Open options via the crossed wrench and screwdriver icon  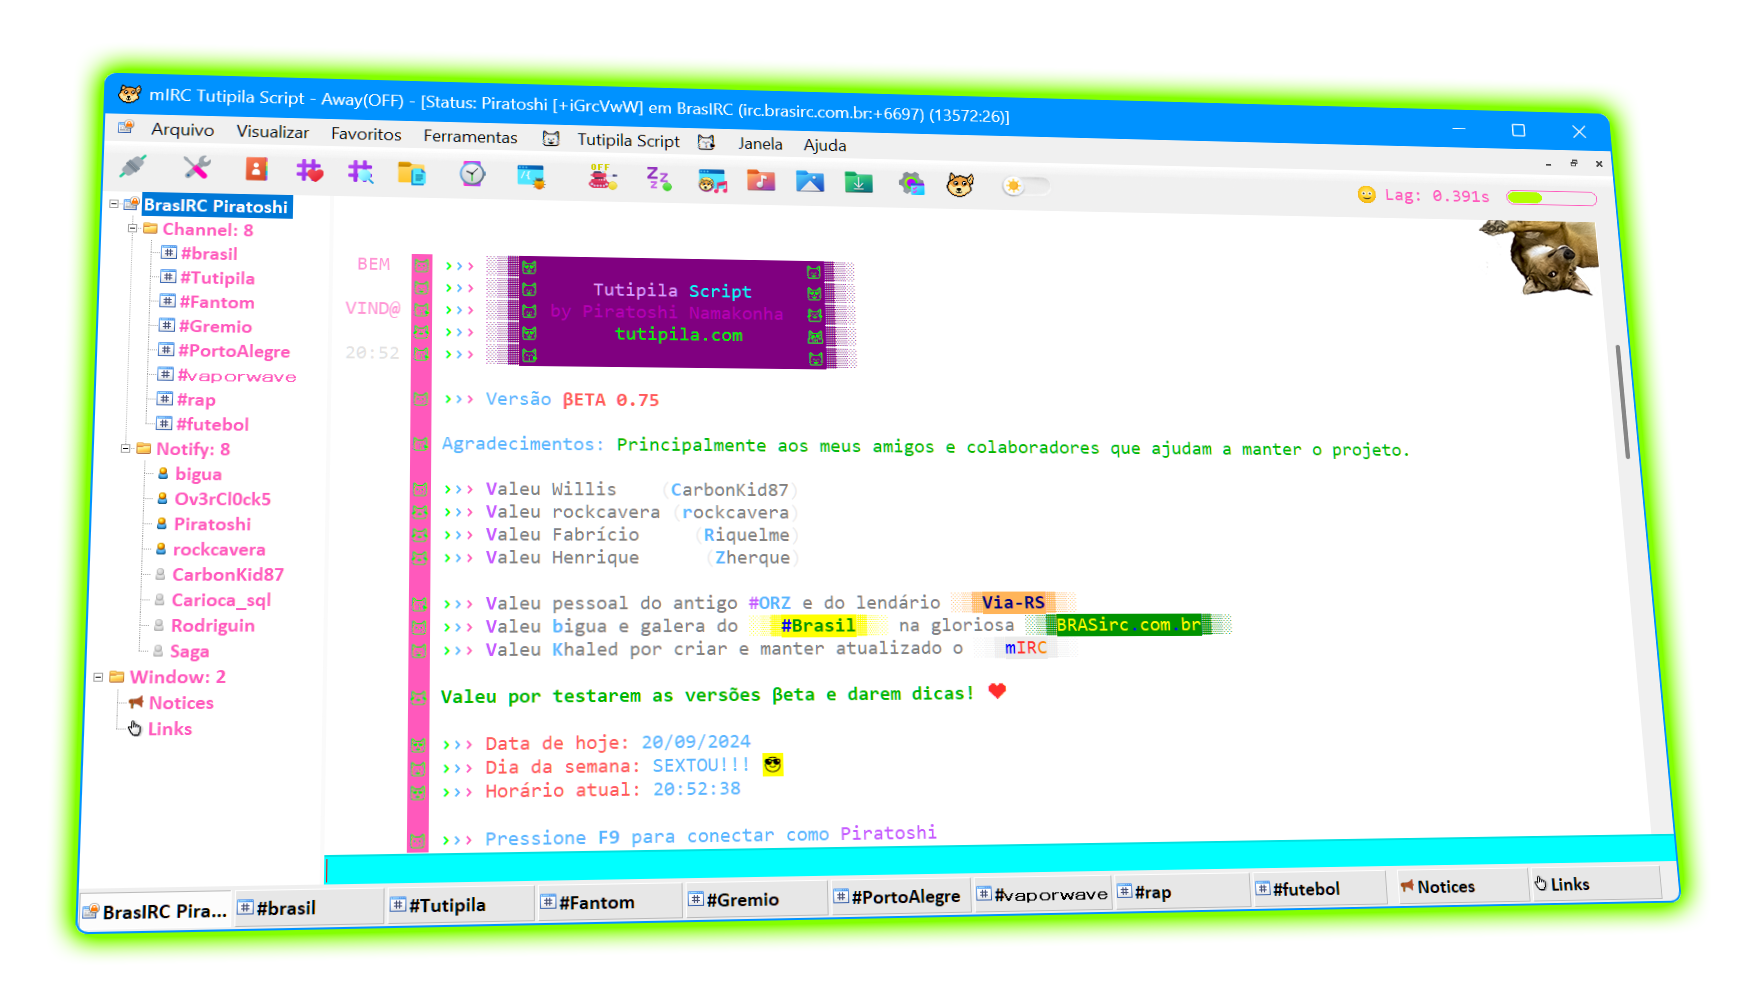pyautogui.click(x=196, y=168)
